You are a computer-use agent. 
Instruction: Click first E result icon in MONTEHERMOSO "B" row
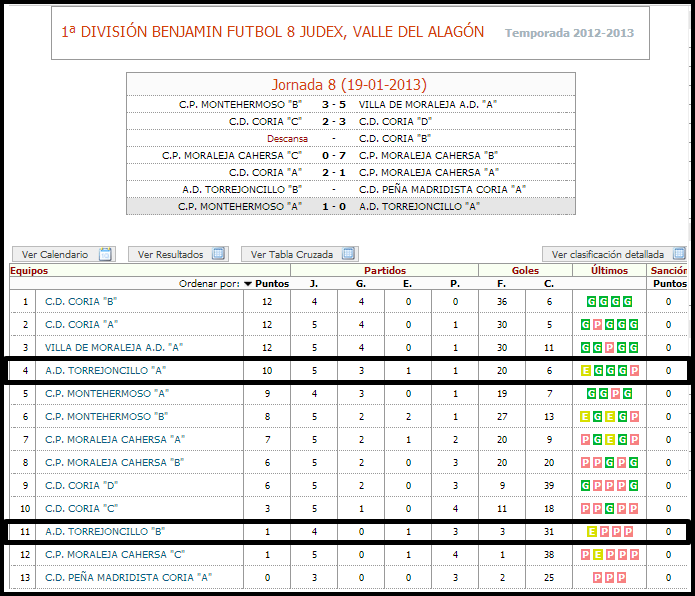tap(586, 417)
